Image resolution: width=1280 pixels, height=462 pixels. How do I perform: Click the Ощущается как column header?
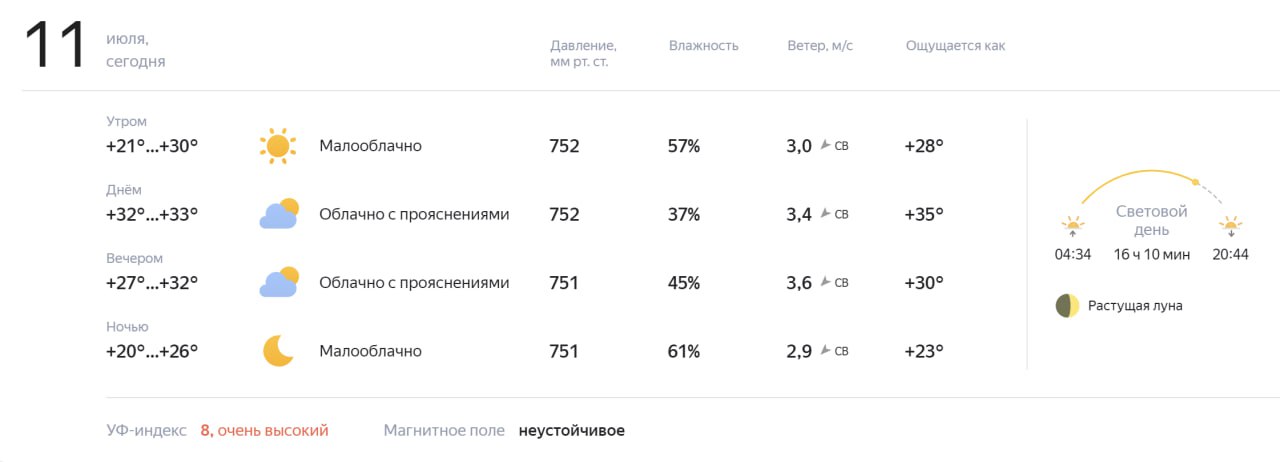[x=955, y=46]
